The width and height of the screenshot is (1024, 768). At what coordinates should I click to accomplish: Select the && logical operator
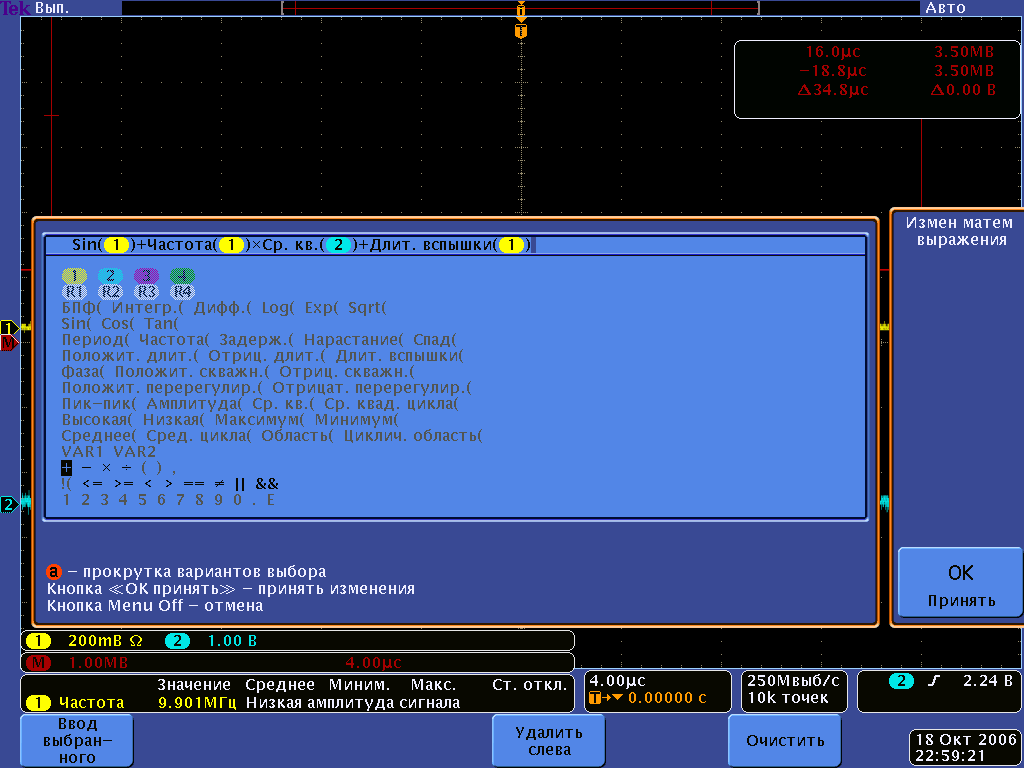pyautogui.click(x=267, y=483)
